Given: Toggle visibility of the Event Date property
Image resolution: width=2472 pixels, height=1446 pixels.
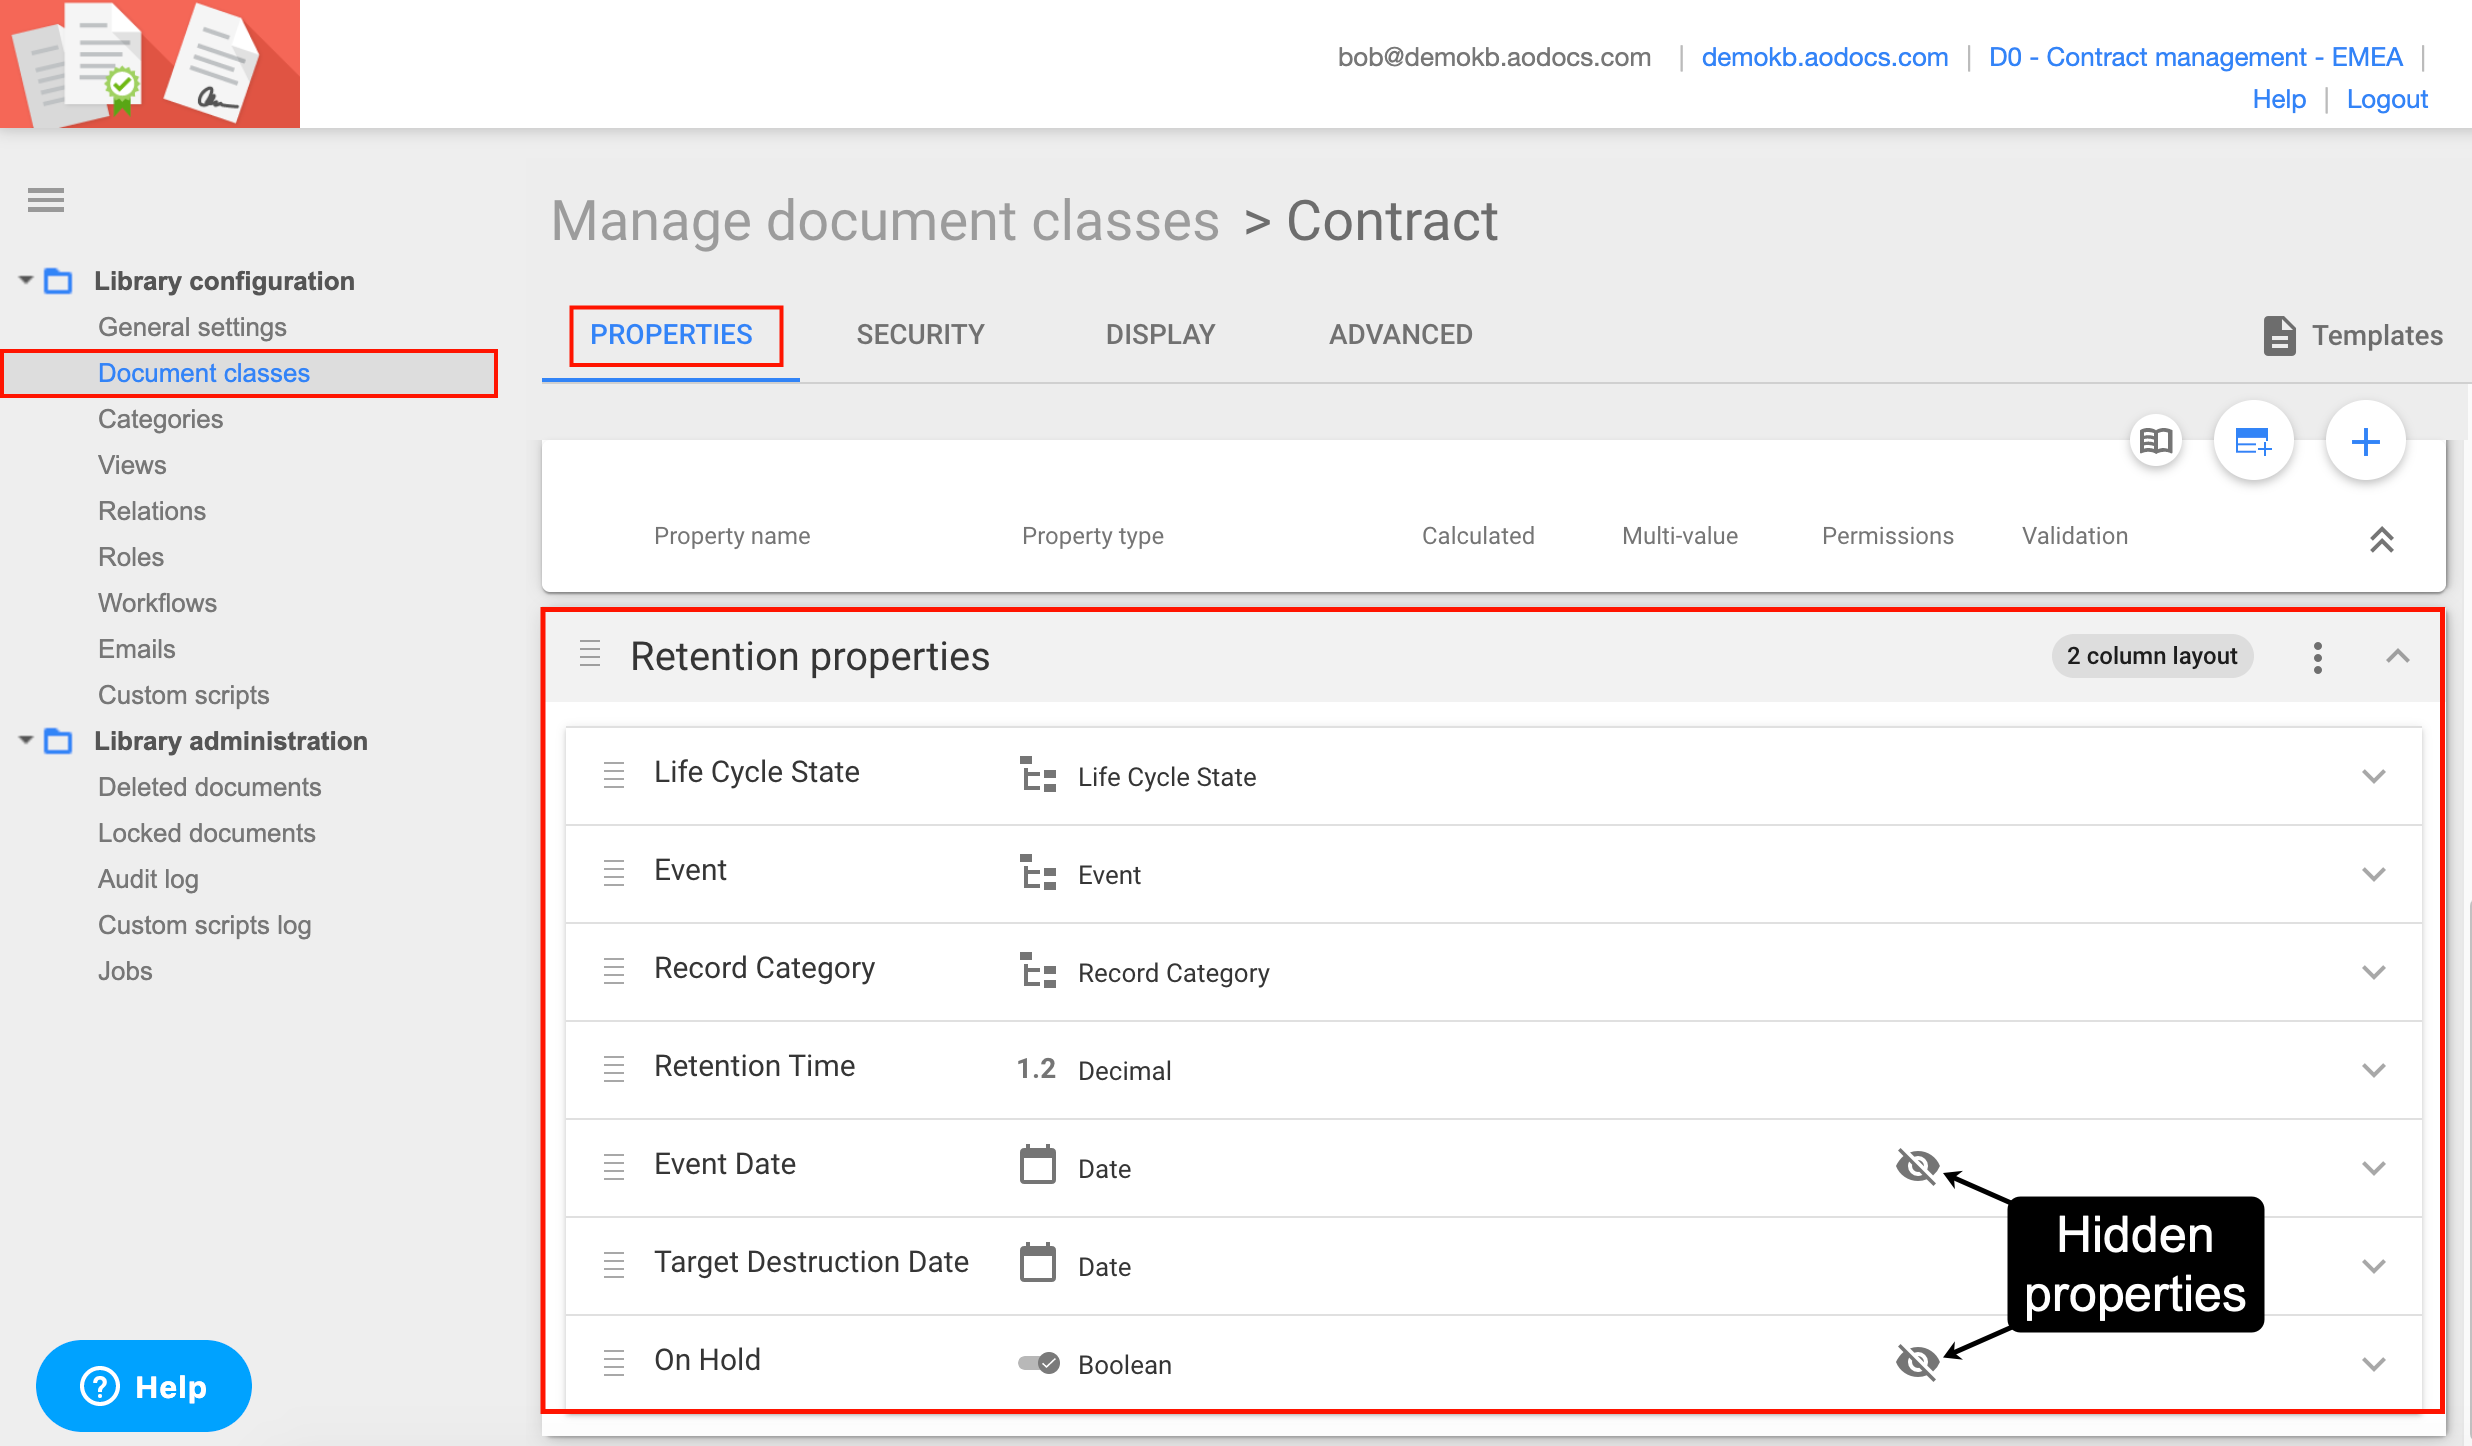Looking at the screenshot, I should point(1916,1165).
